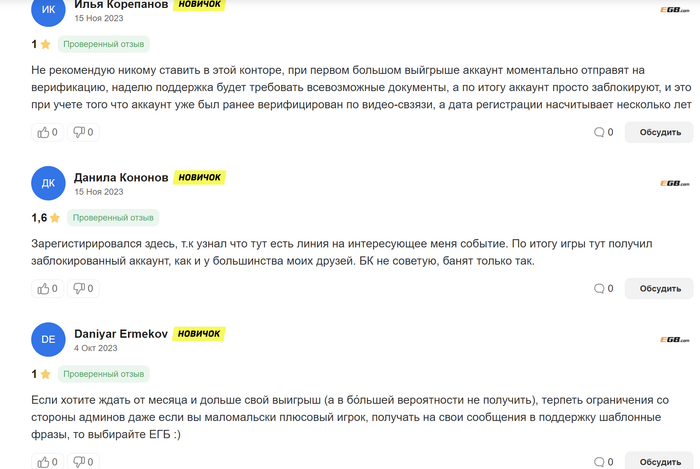Open comments icon on Илья Корепанов's review

coord(599,132)
